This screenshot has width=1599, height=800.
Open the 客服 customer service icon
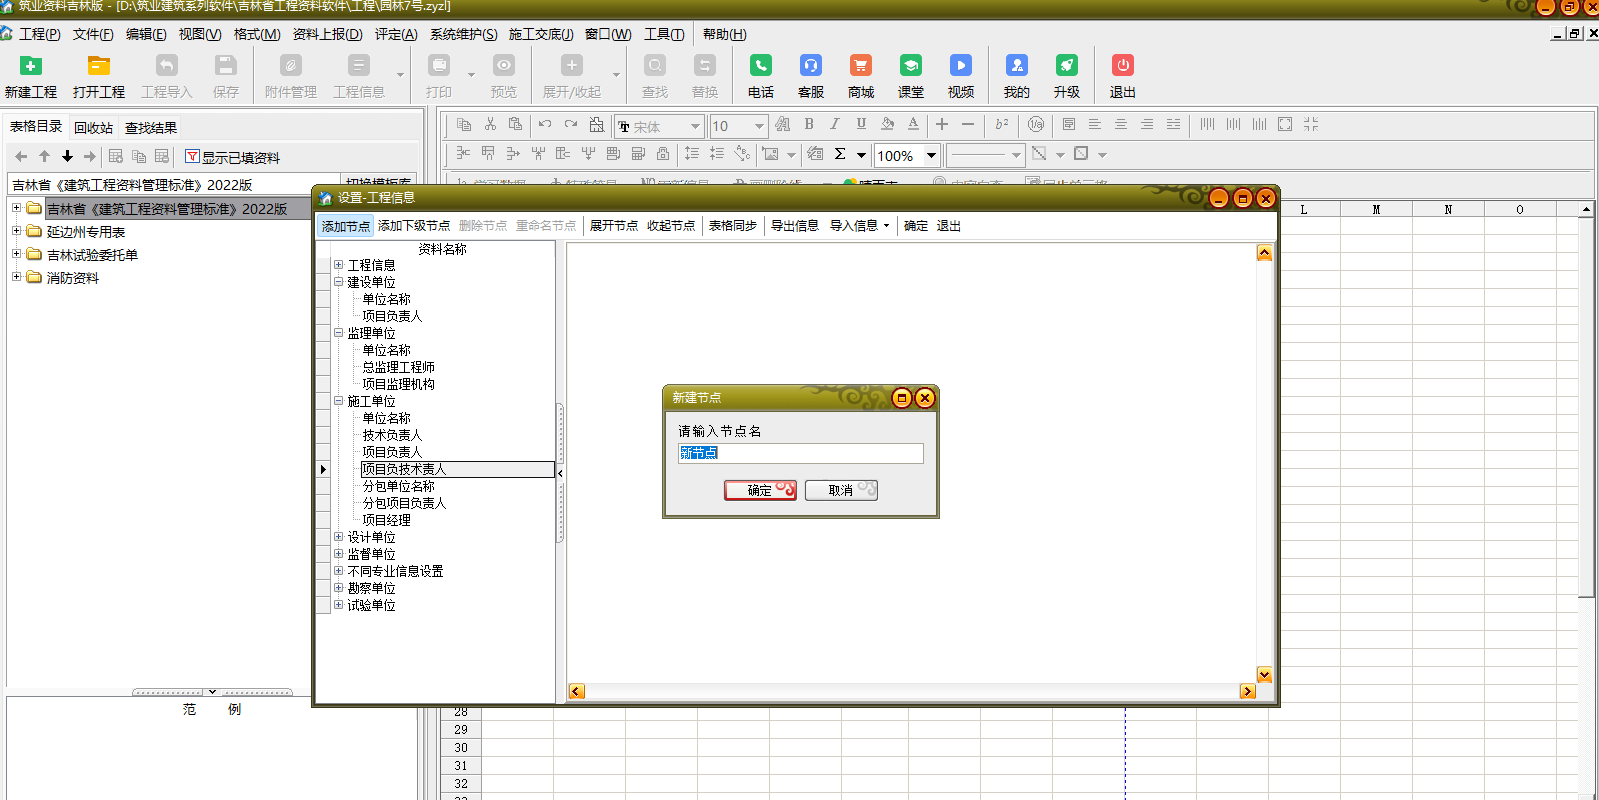(810, 67)
